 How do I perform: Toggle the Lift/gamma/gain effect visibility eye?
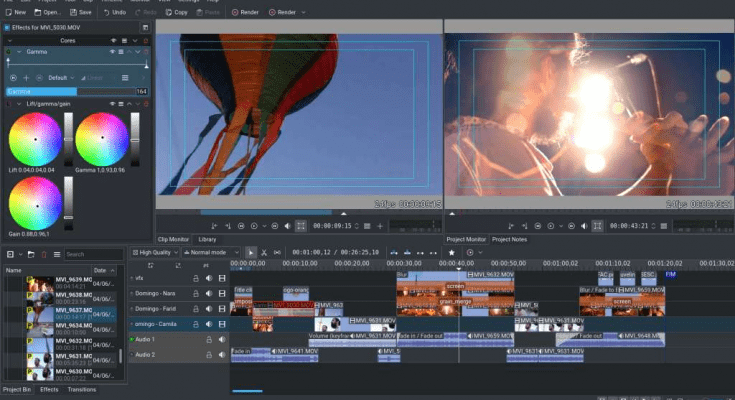coord(112,104)
